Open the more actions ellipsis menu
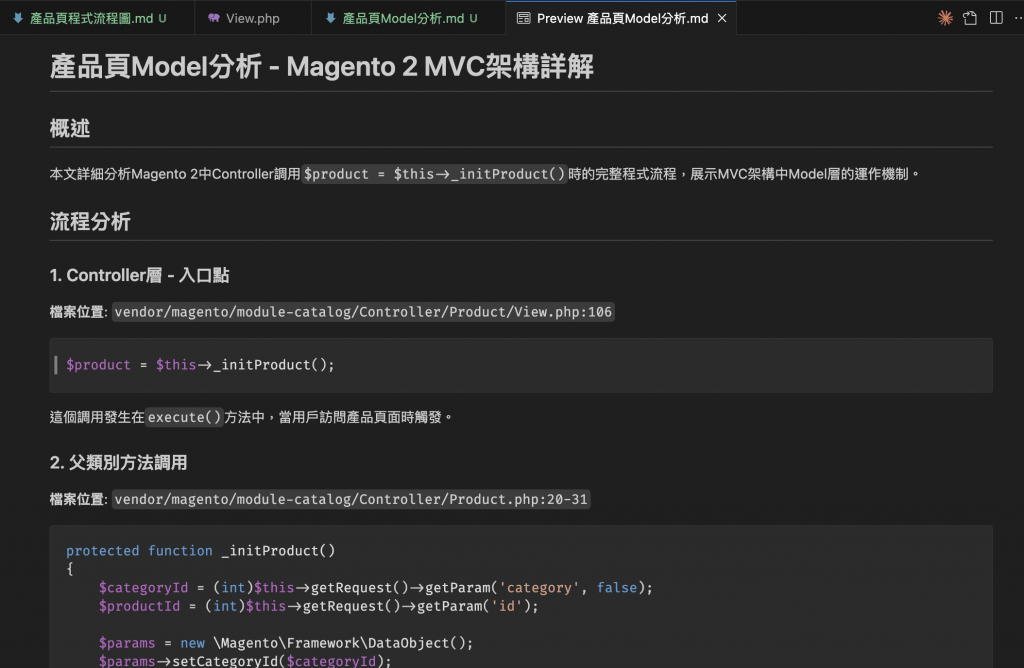 (x=1019, y=18)
